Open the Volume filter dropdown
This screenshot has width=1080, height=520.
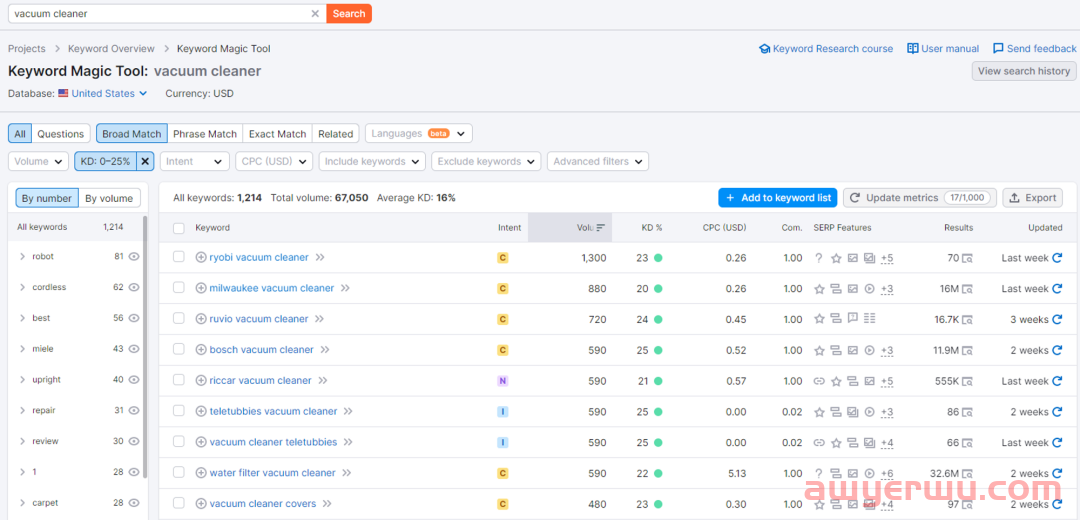click(x=39, y=161)
